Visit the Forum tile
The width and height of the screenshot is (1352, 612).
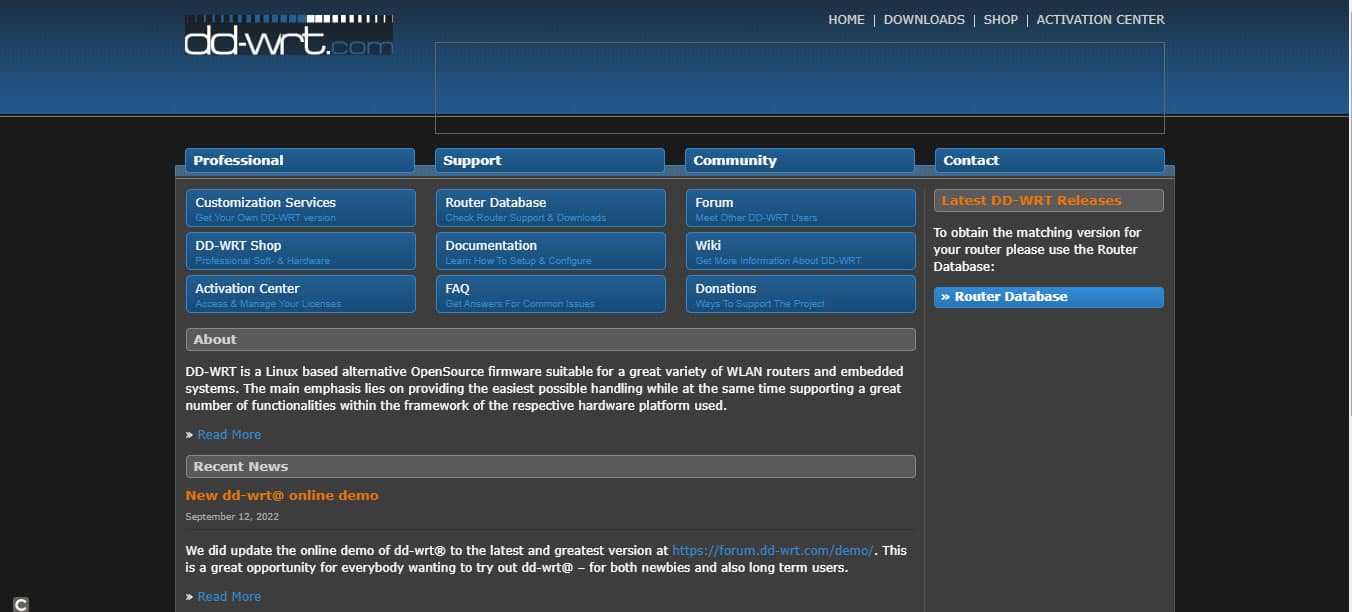[801, 208]
